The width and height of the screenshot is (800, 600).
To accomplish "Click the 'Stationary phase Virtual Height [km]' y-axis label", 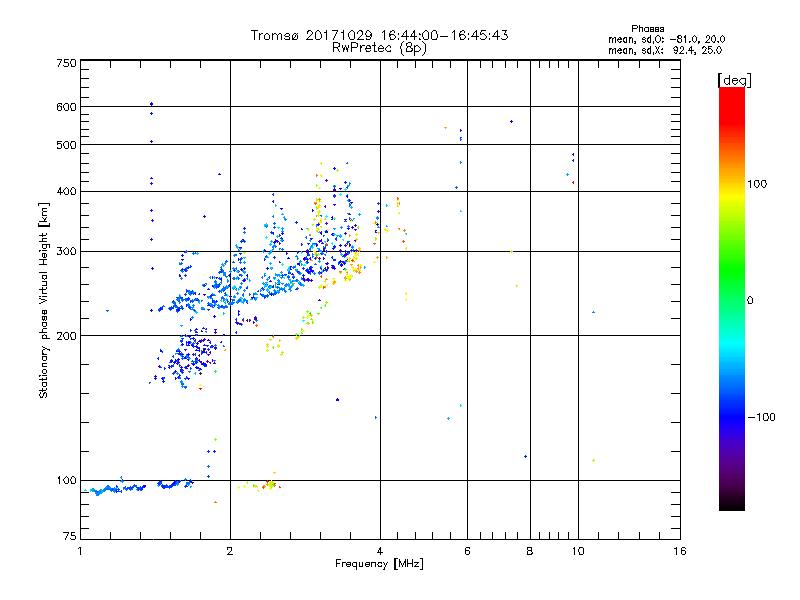I will 43,300.
